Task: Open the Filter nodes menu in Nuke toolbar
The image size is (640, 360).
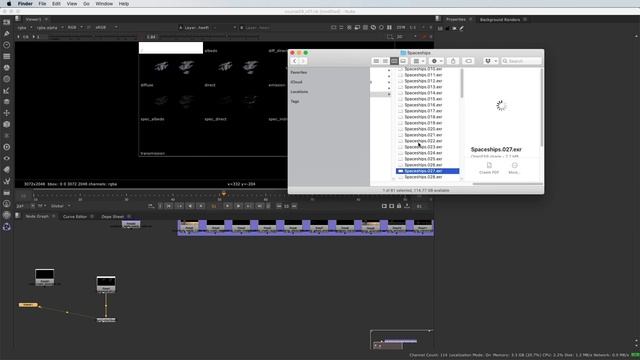Action: click(x=7, y=79)
